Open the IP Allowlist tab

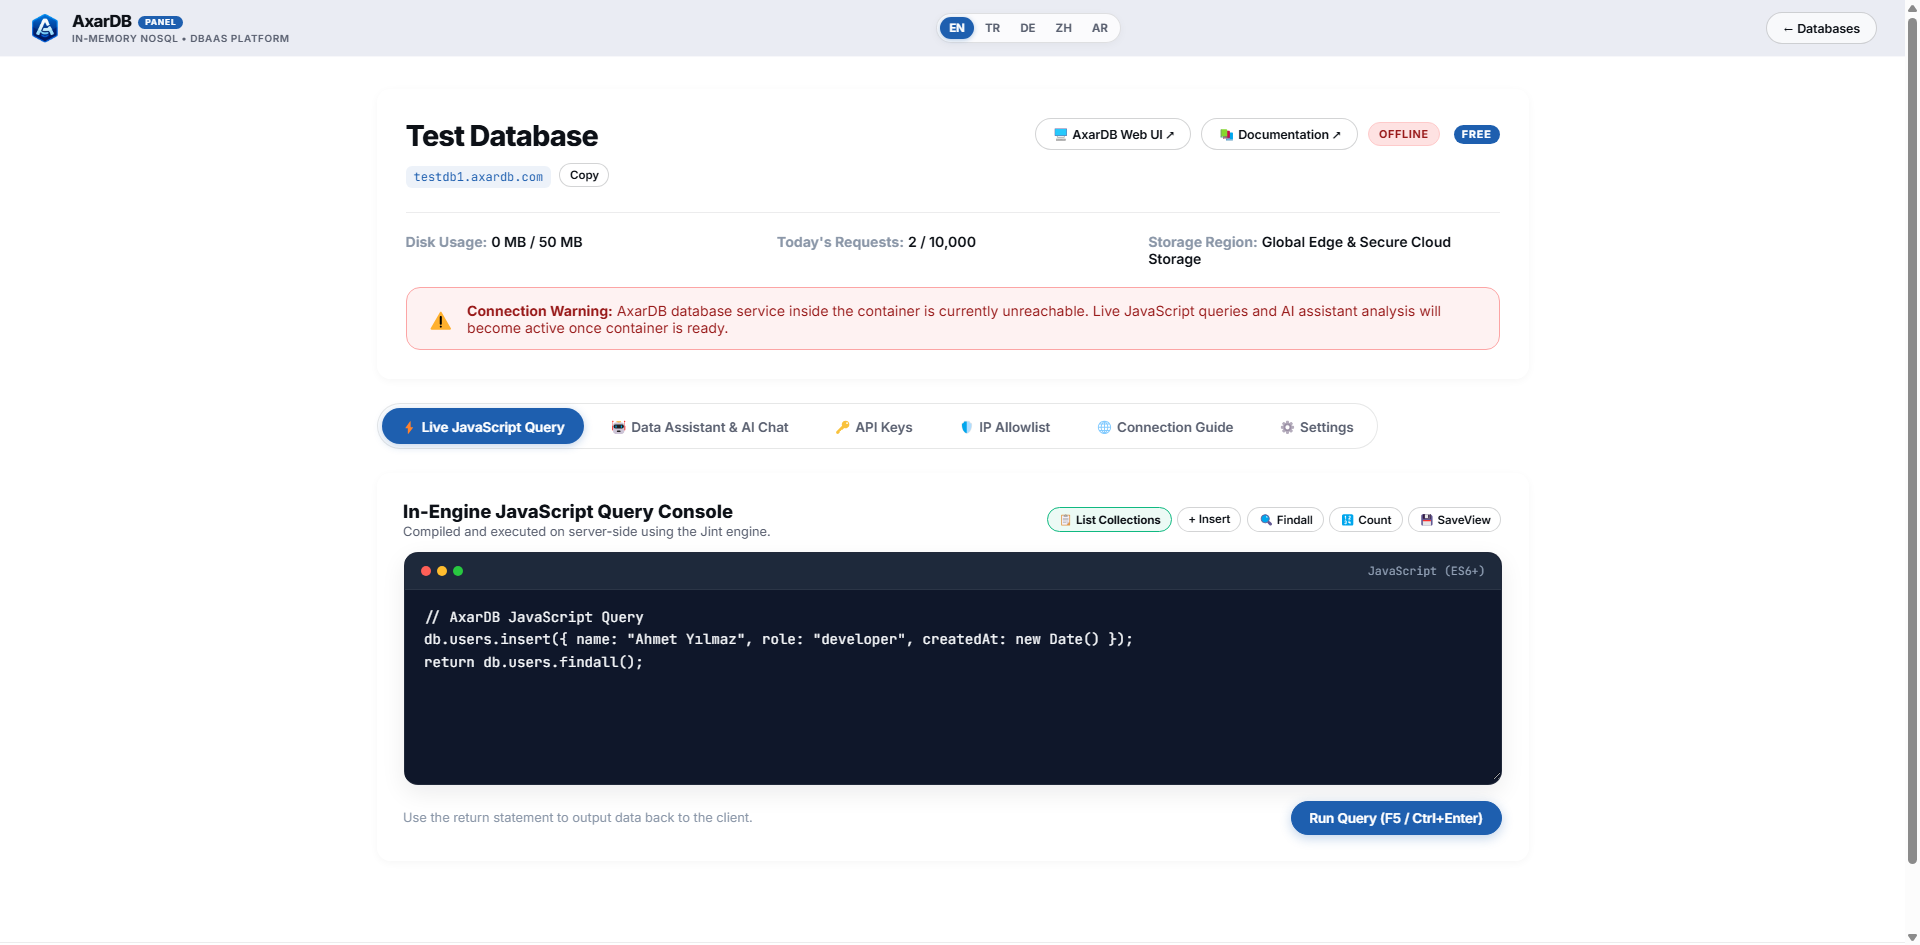[1005, 427]
